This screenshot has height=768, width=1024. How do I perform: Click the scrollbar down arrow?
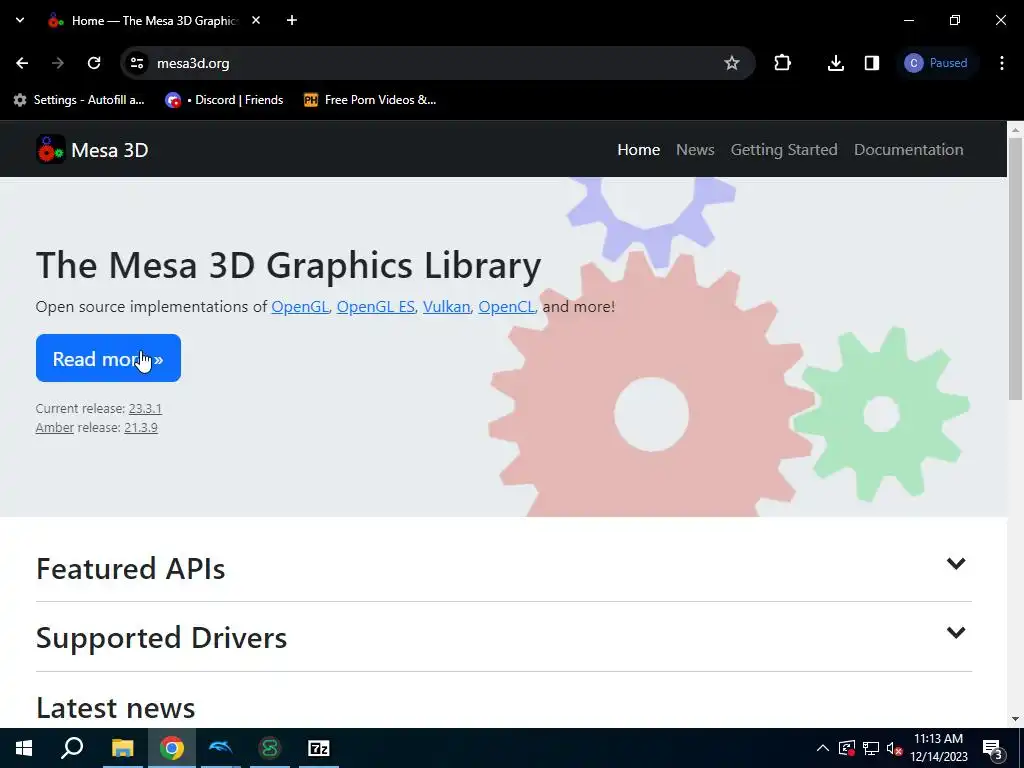tap(1016, 719)
